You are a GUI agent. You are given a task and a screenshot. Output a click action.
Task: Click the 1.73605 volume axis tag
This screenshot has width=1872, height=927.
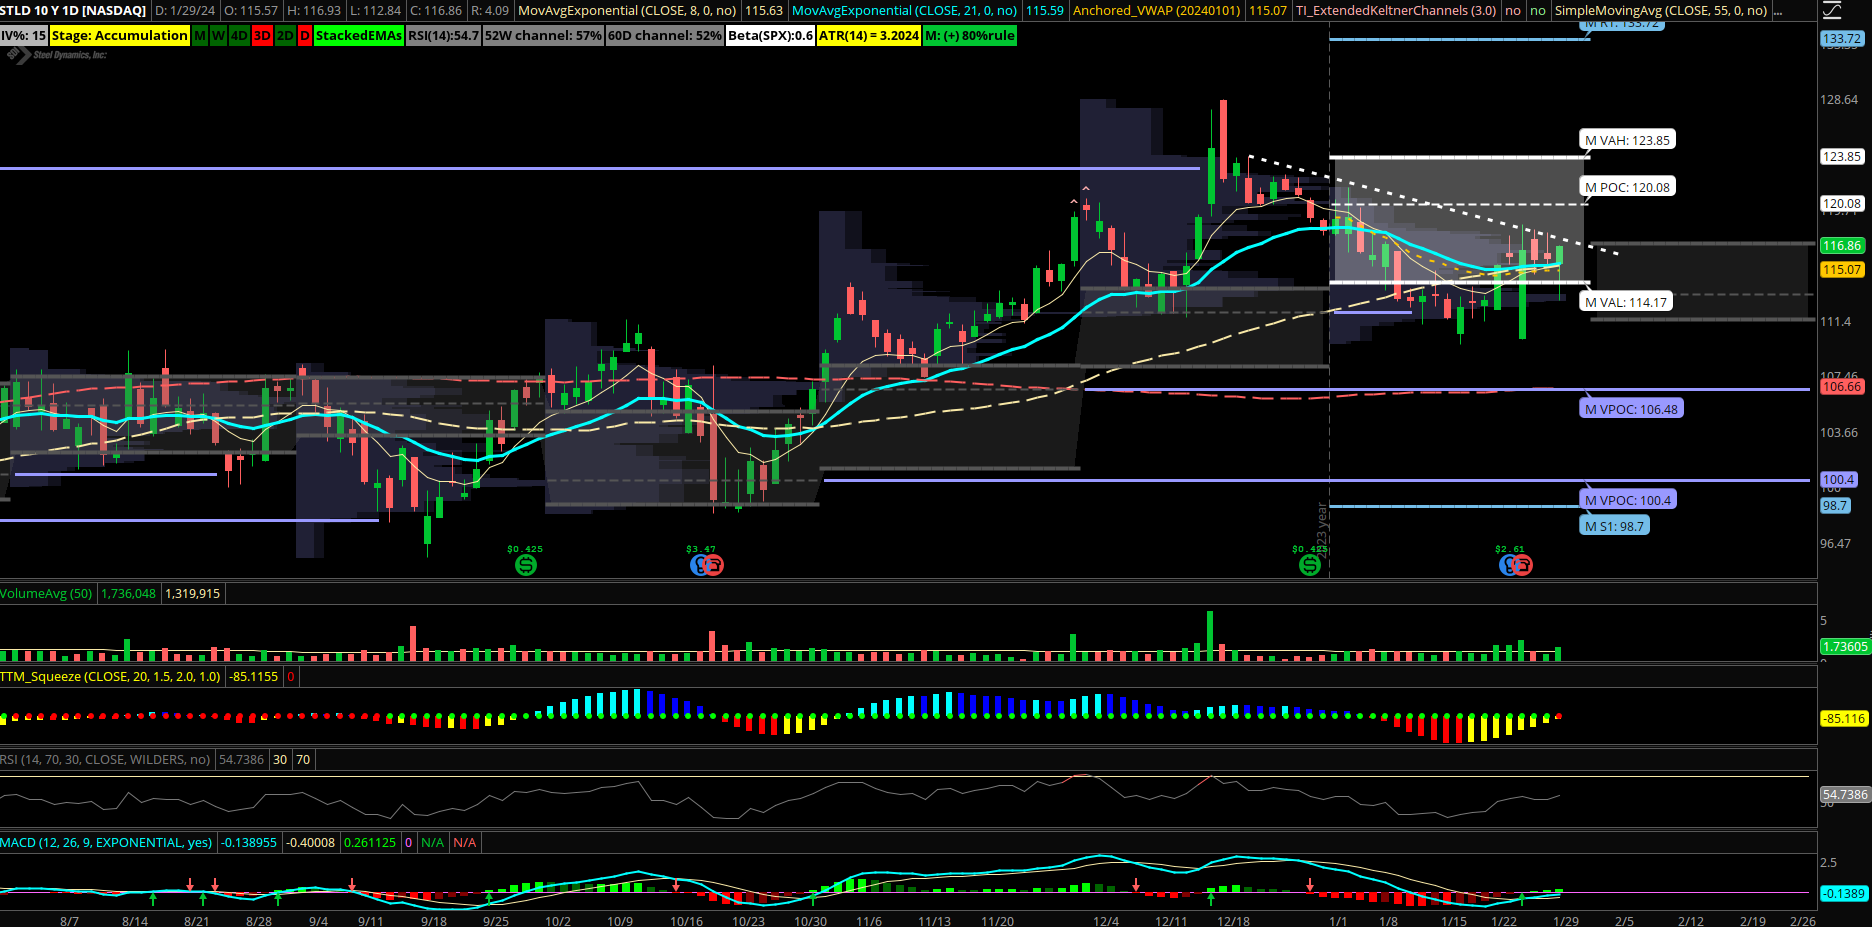(x=1845, y=646)
